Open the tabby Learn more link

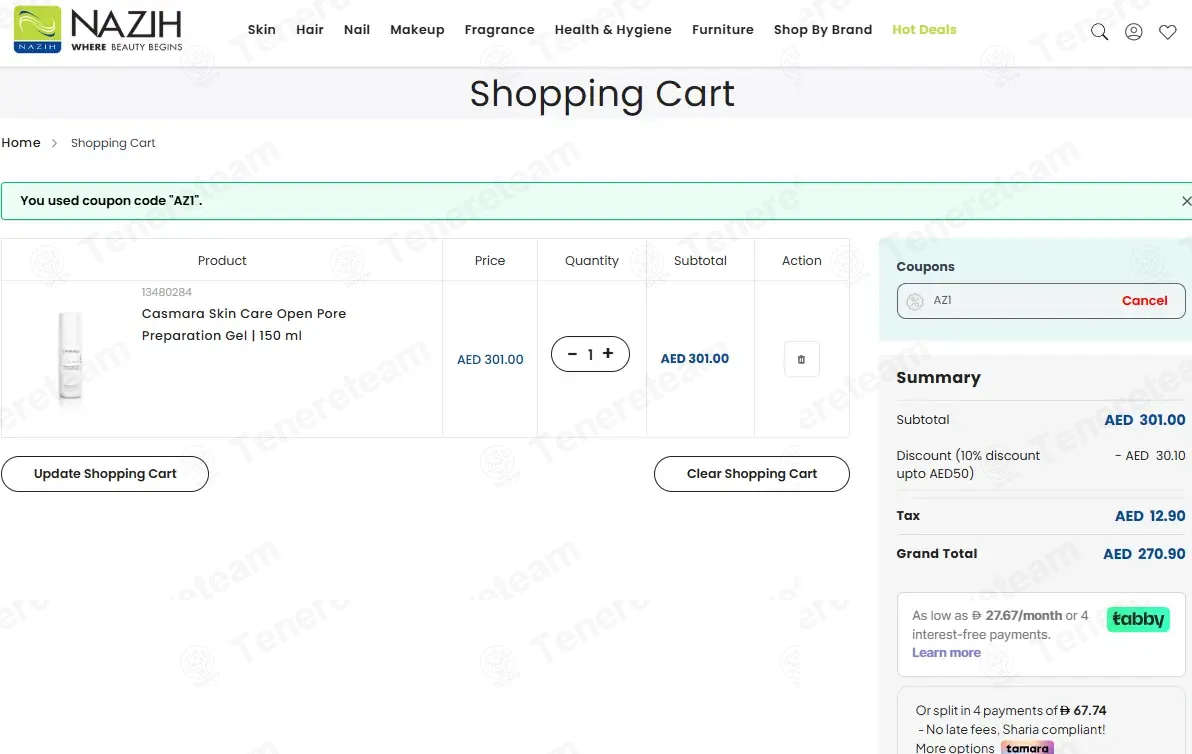(x=946, y=653)
